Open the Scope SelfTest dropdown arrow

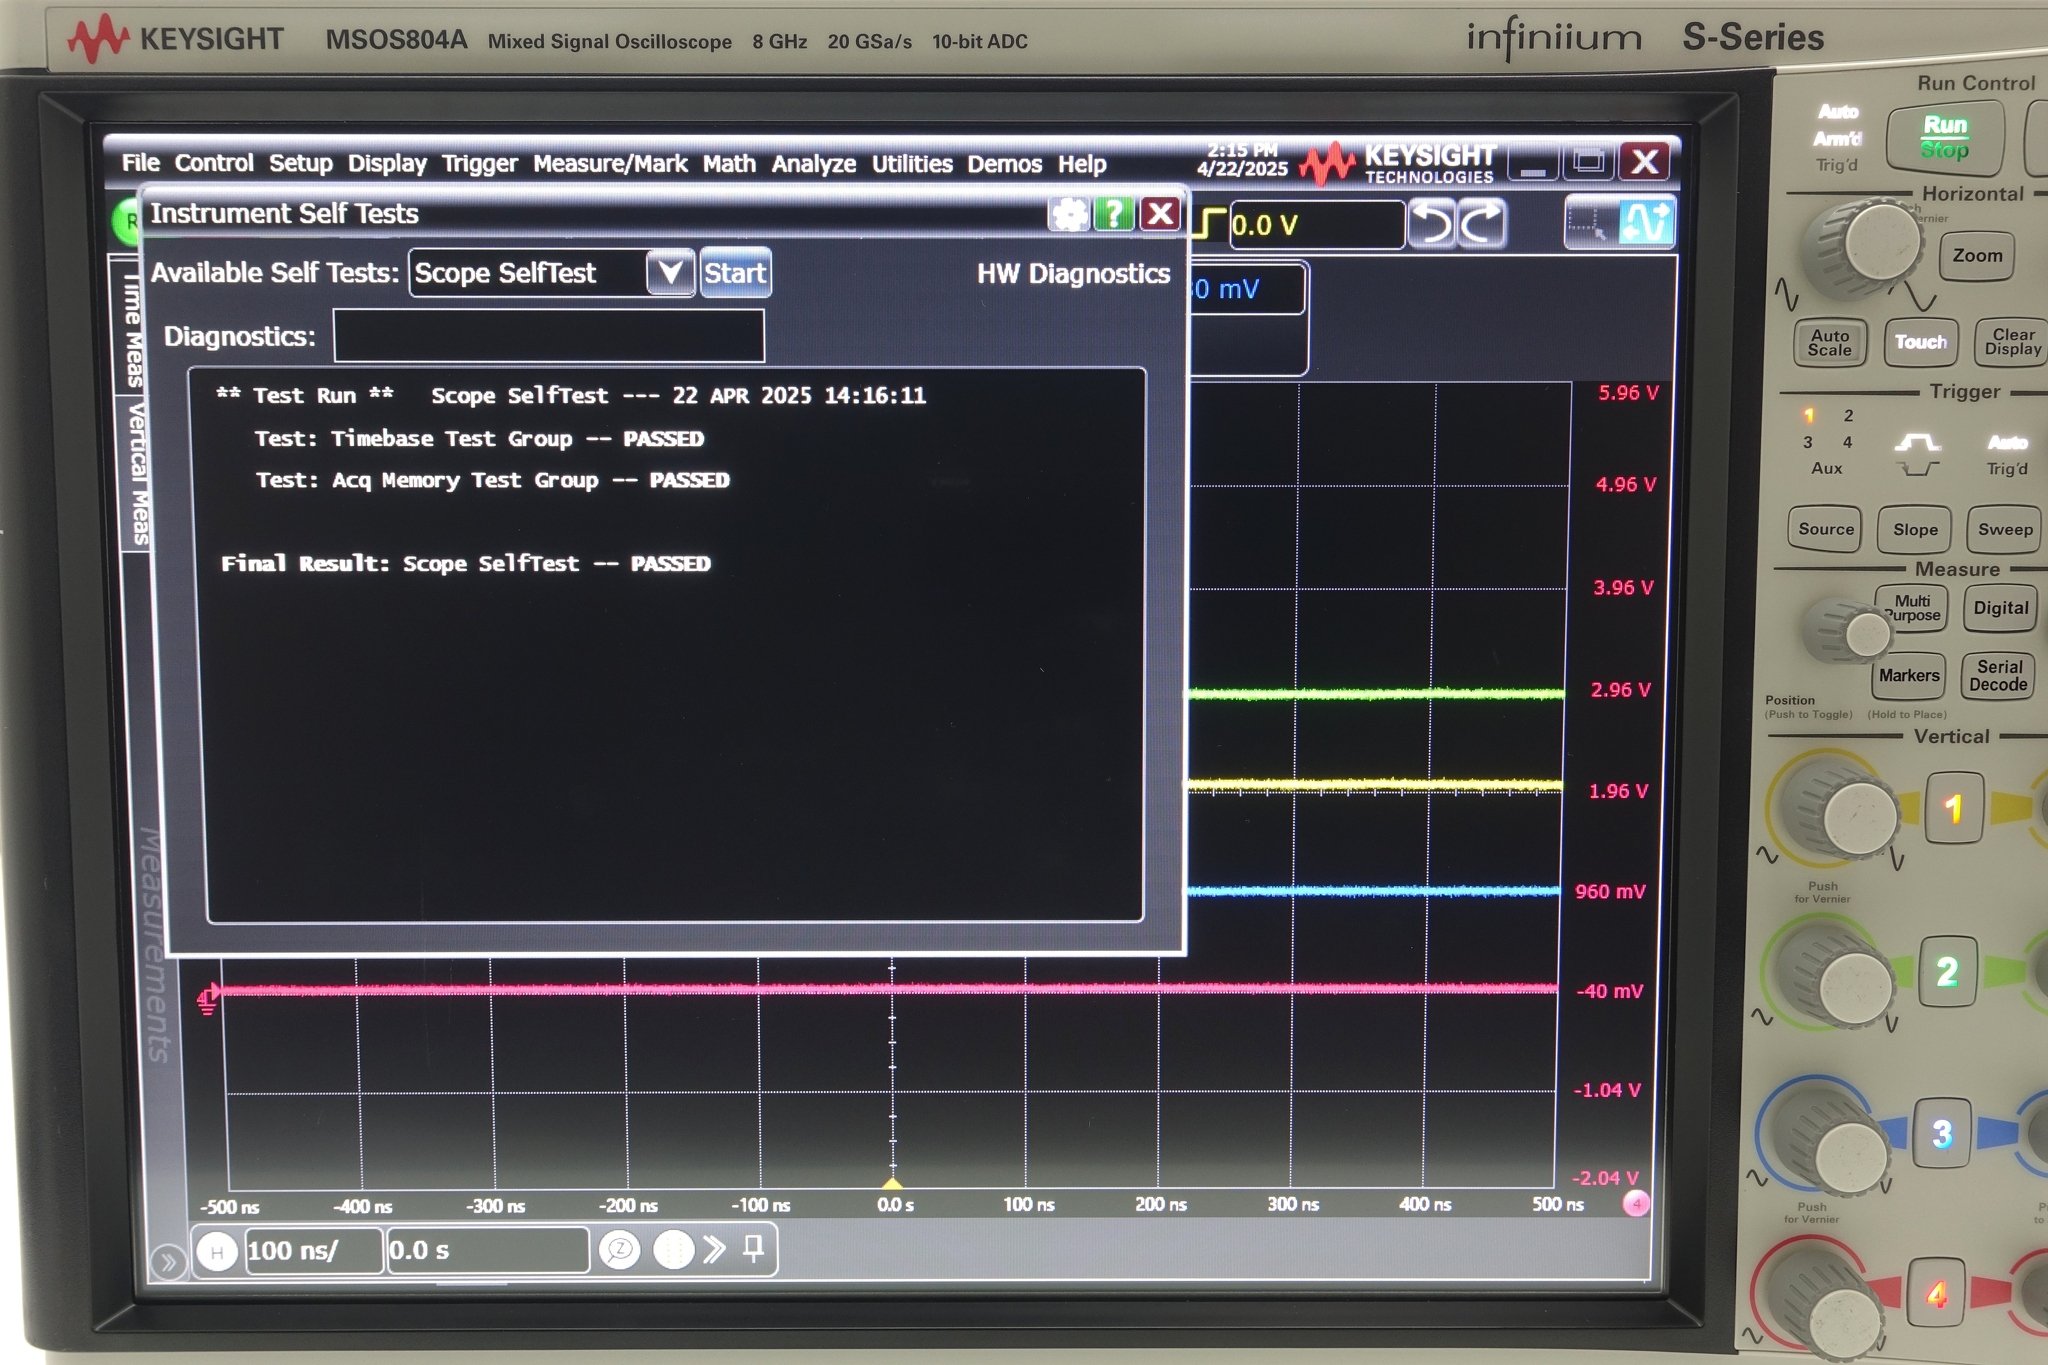670,273
